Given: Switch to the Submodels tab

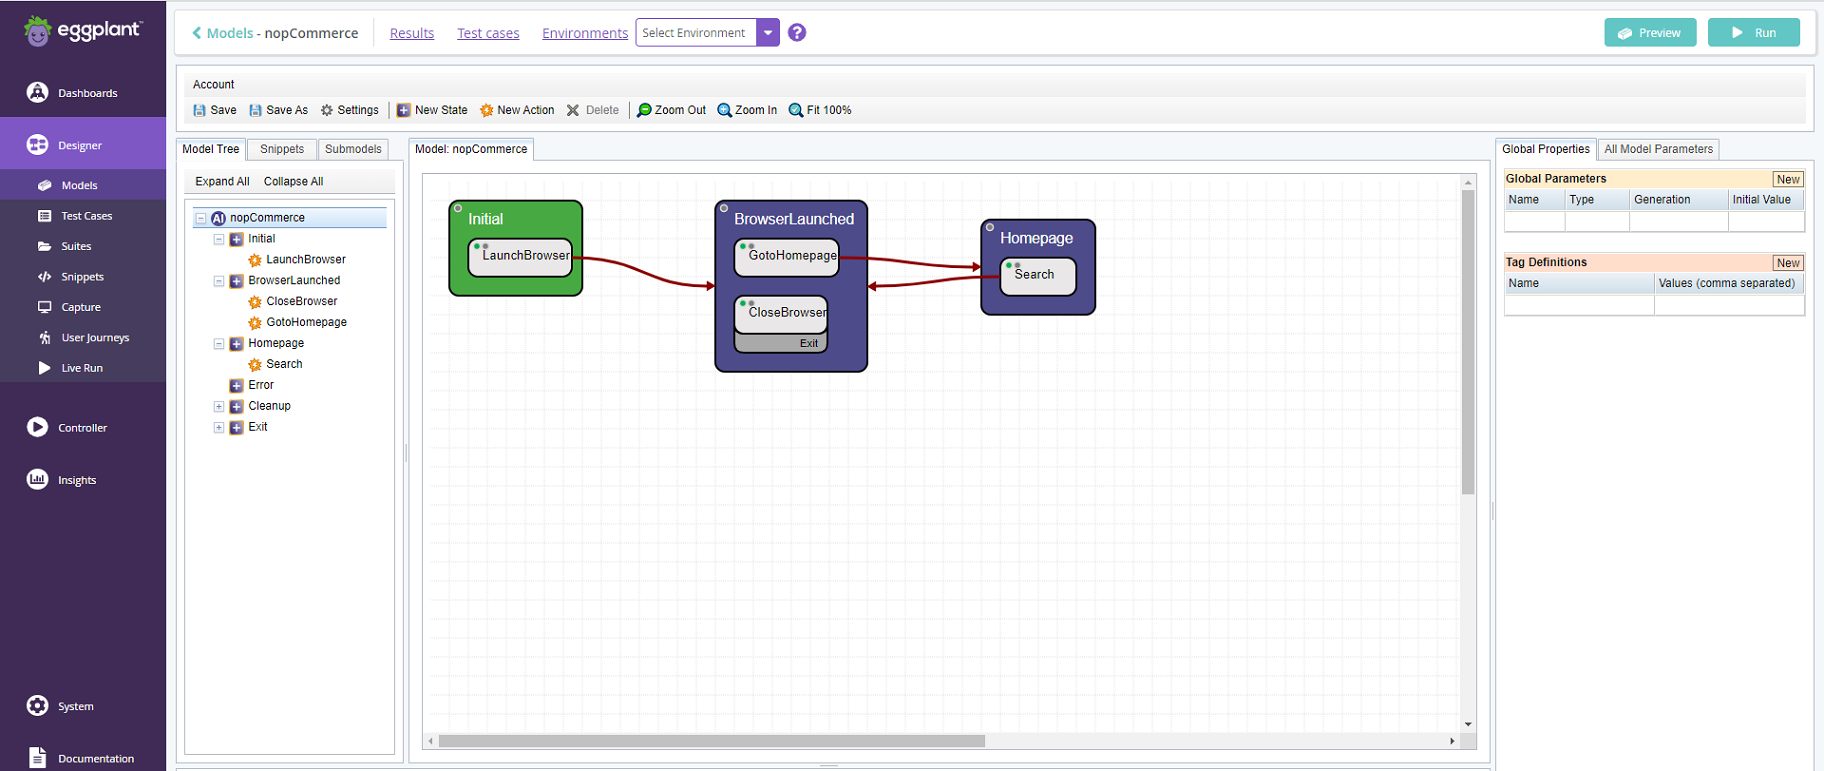Looking at the screenshot, I should 353,149.
